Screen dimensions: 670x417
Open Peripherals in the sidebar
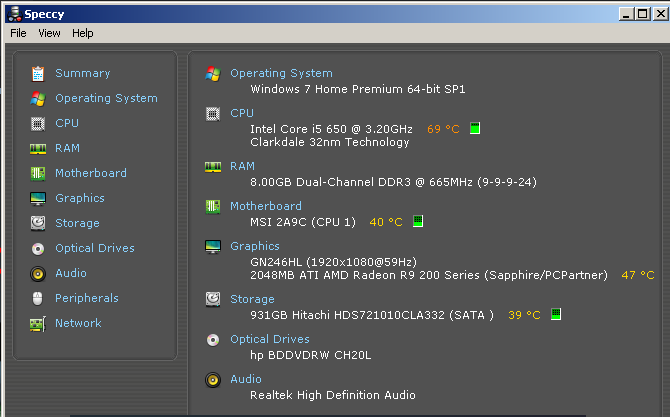tap(86, 298)
